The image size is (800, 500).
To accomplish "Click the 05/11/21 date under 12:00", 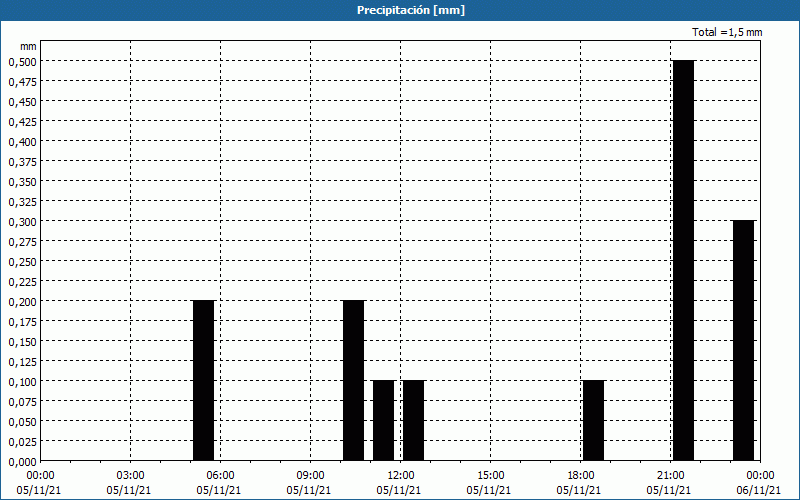I will coord(398,490).
